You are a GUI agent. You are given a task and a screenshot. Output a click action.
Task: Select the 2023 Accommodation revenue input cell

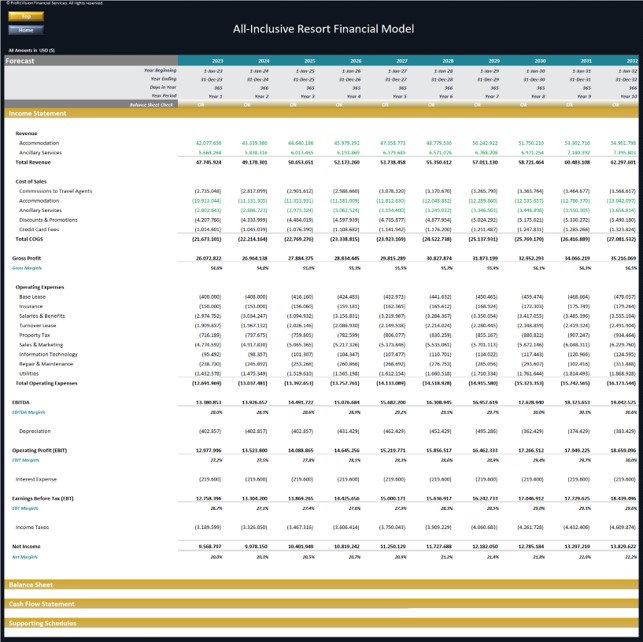208,143
